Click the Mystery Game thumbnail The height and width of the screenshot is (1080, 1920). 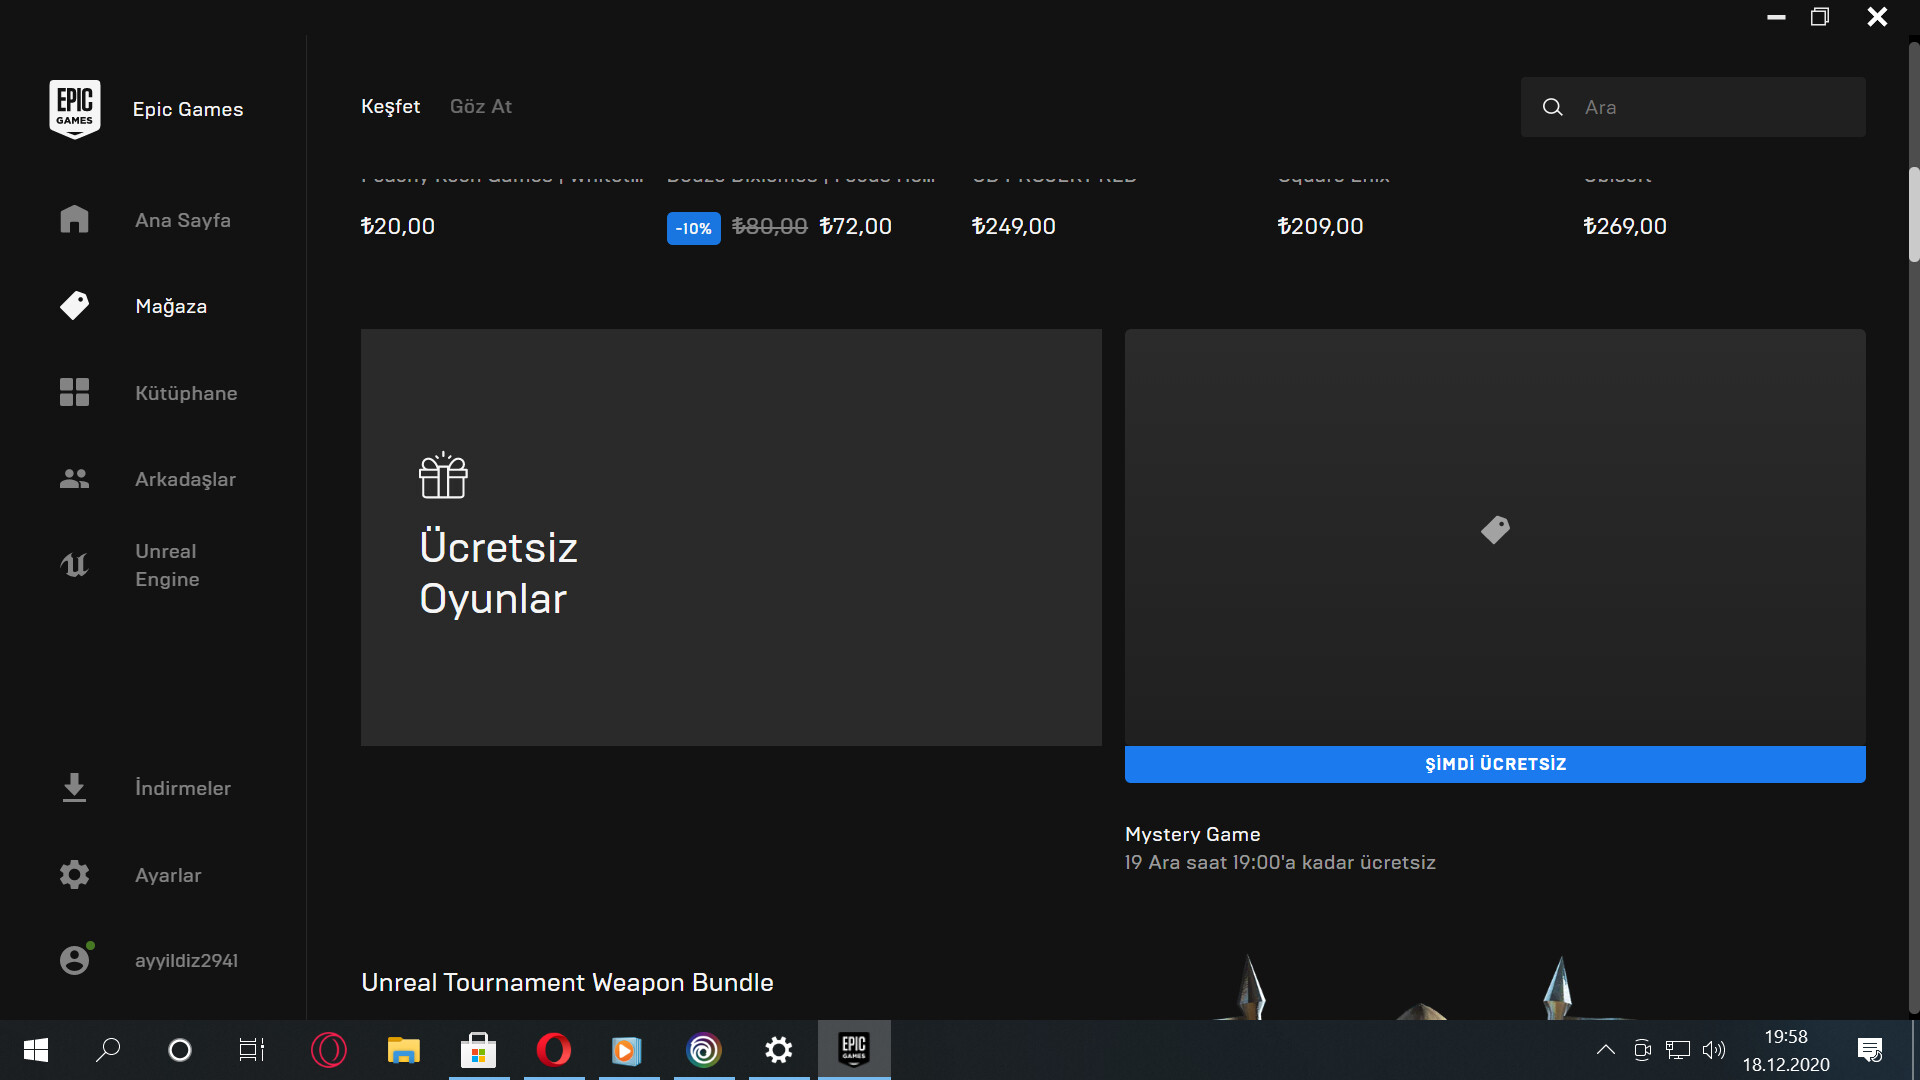click(x=1495, y=537)
